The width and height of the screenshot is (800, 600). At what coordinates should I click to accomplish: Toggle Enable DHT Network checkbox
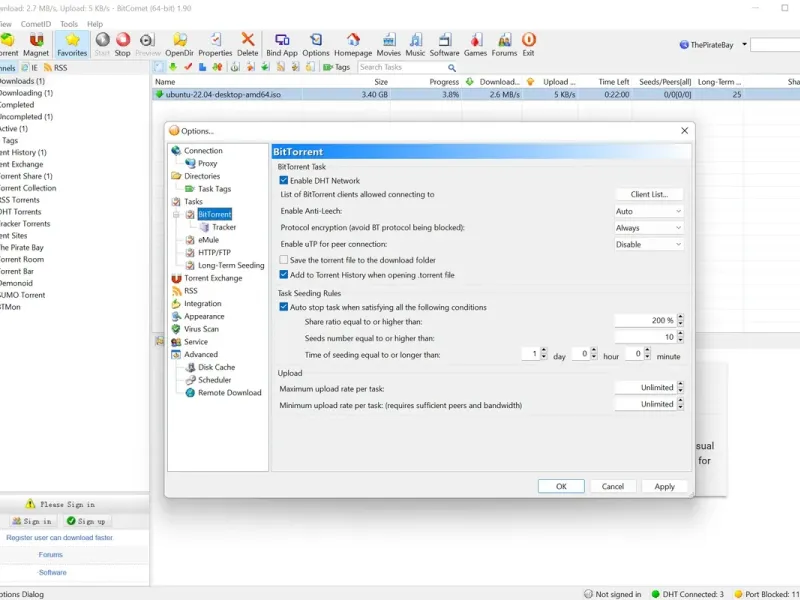(284, 180)
